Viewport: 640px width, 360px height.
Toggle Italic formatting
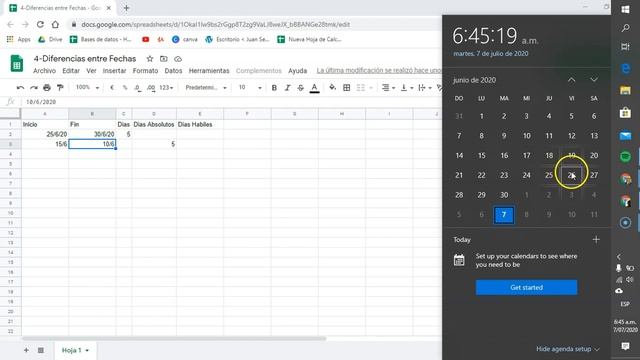[287, 88]
